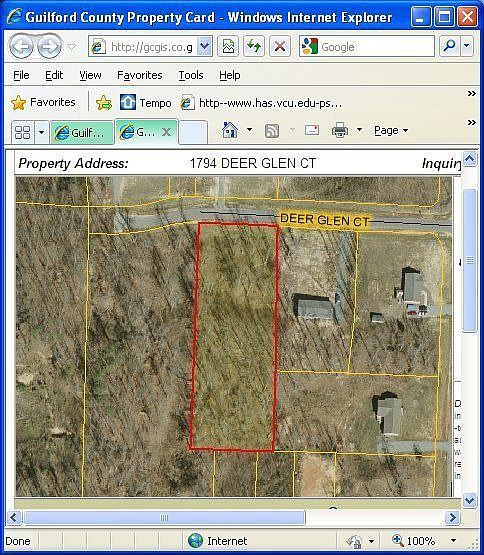Open the Edit menu
This screenshot has width=484, height=555.
54,75
